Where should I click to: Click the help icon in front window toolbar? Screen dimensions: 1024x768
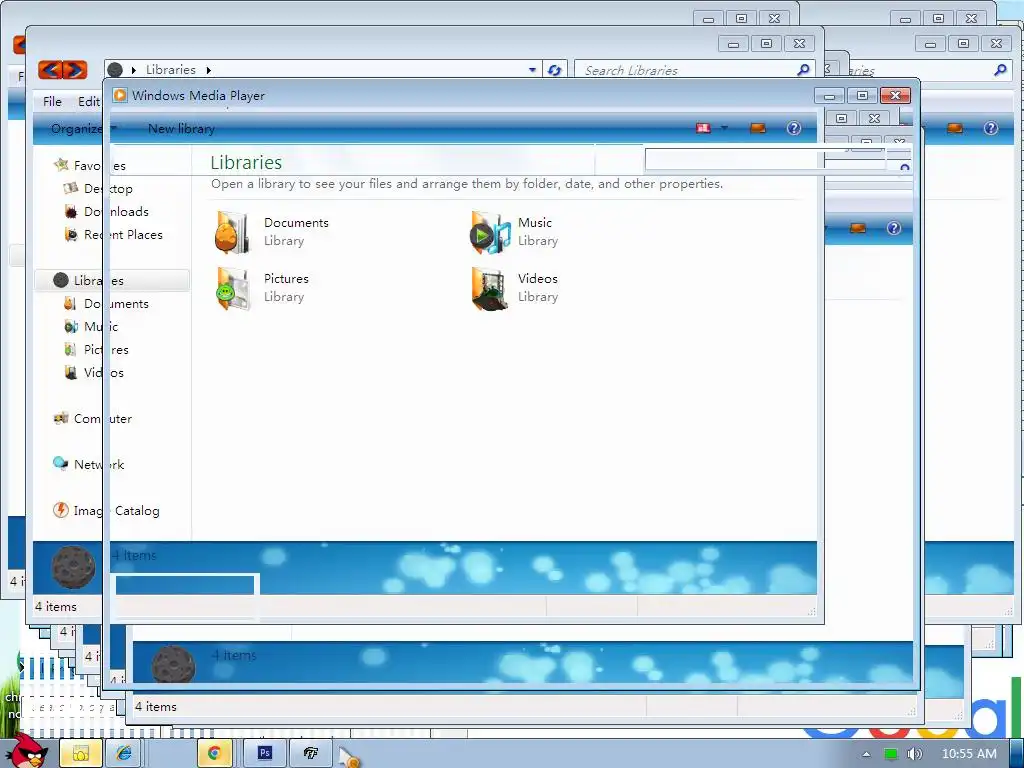point(793,128)
